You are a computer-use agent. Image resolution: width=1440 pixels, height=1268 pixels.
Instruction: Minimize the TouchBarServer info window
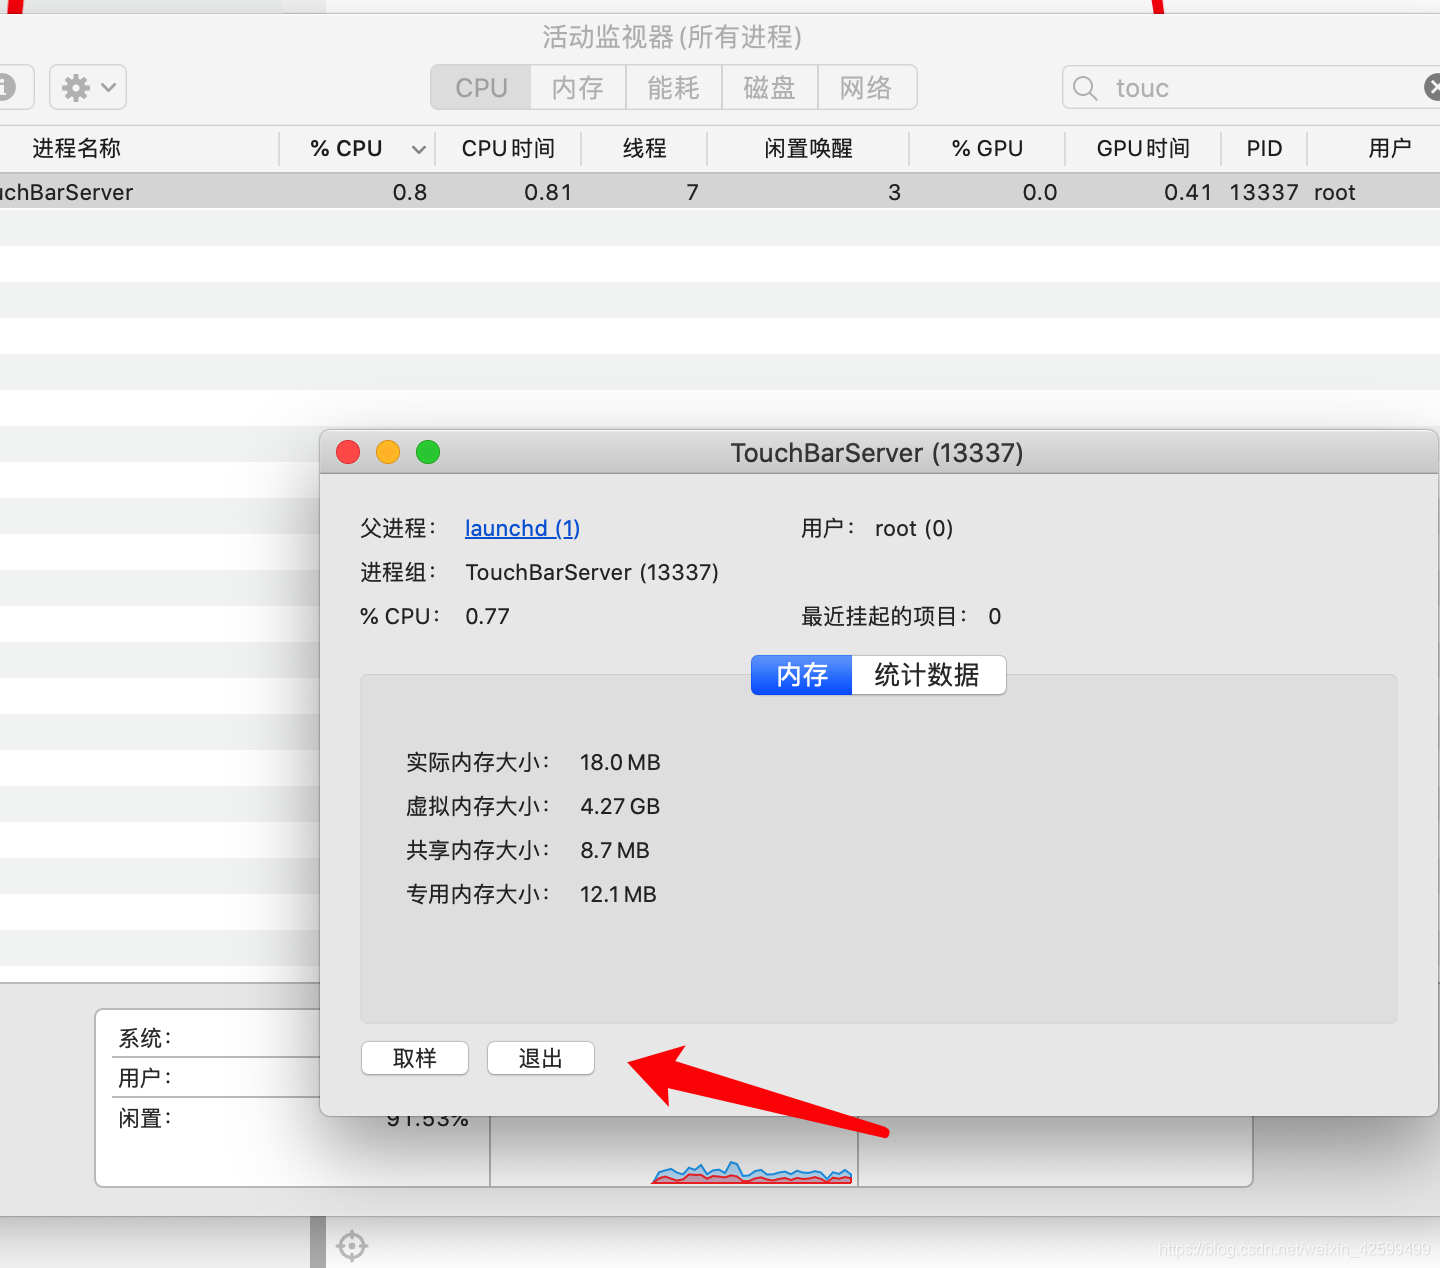(388, 452)
